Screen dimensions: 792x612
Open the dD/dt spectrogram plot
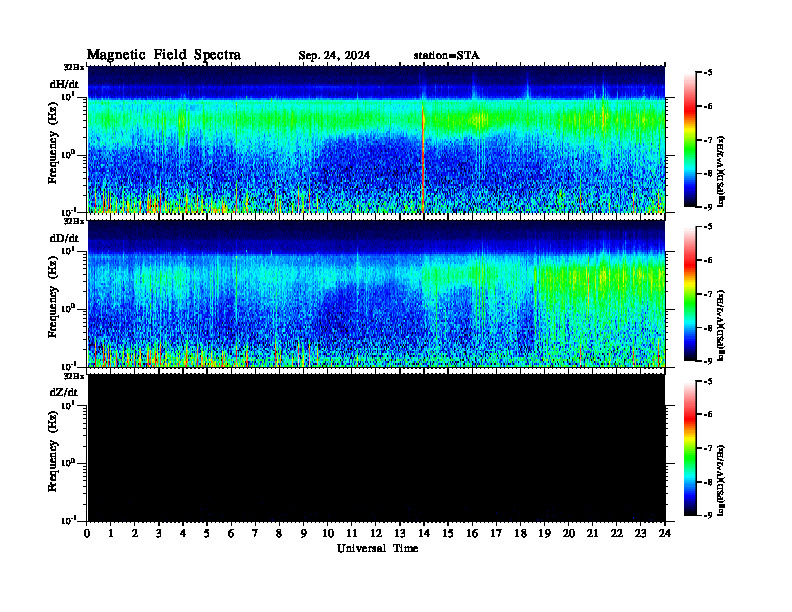[376, 294]
